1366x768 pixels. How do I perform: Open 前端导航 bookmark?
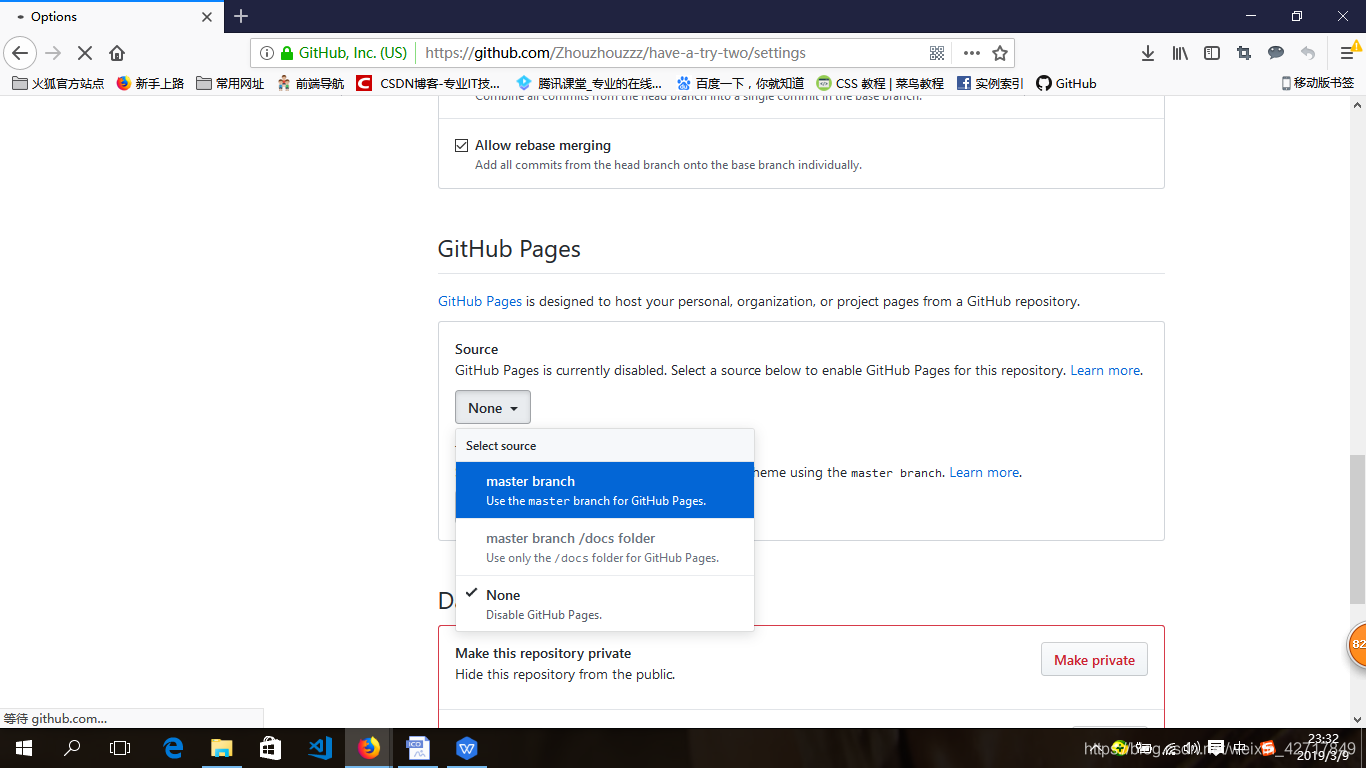click(x=310, y=83)
